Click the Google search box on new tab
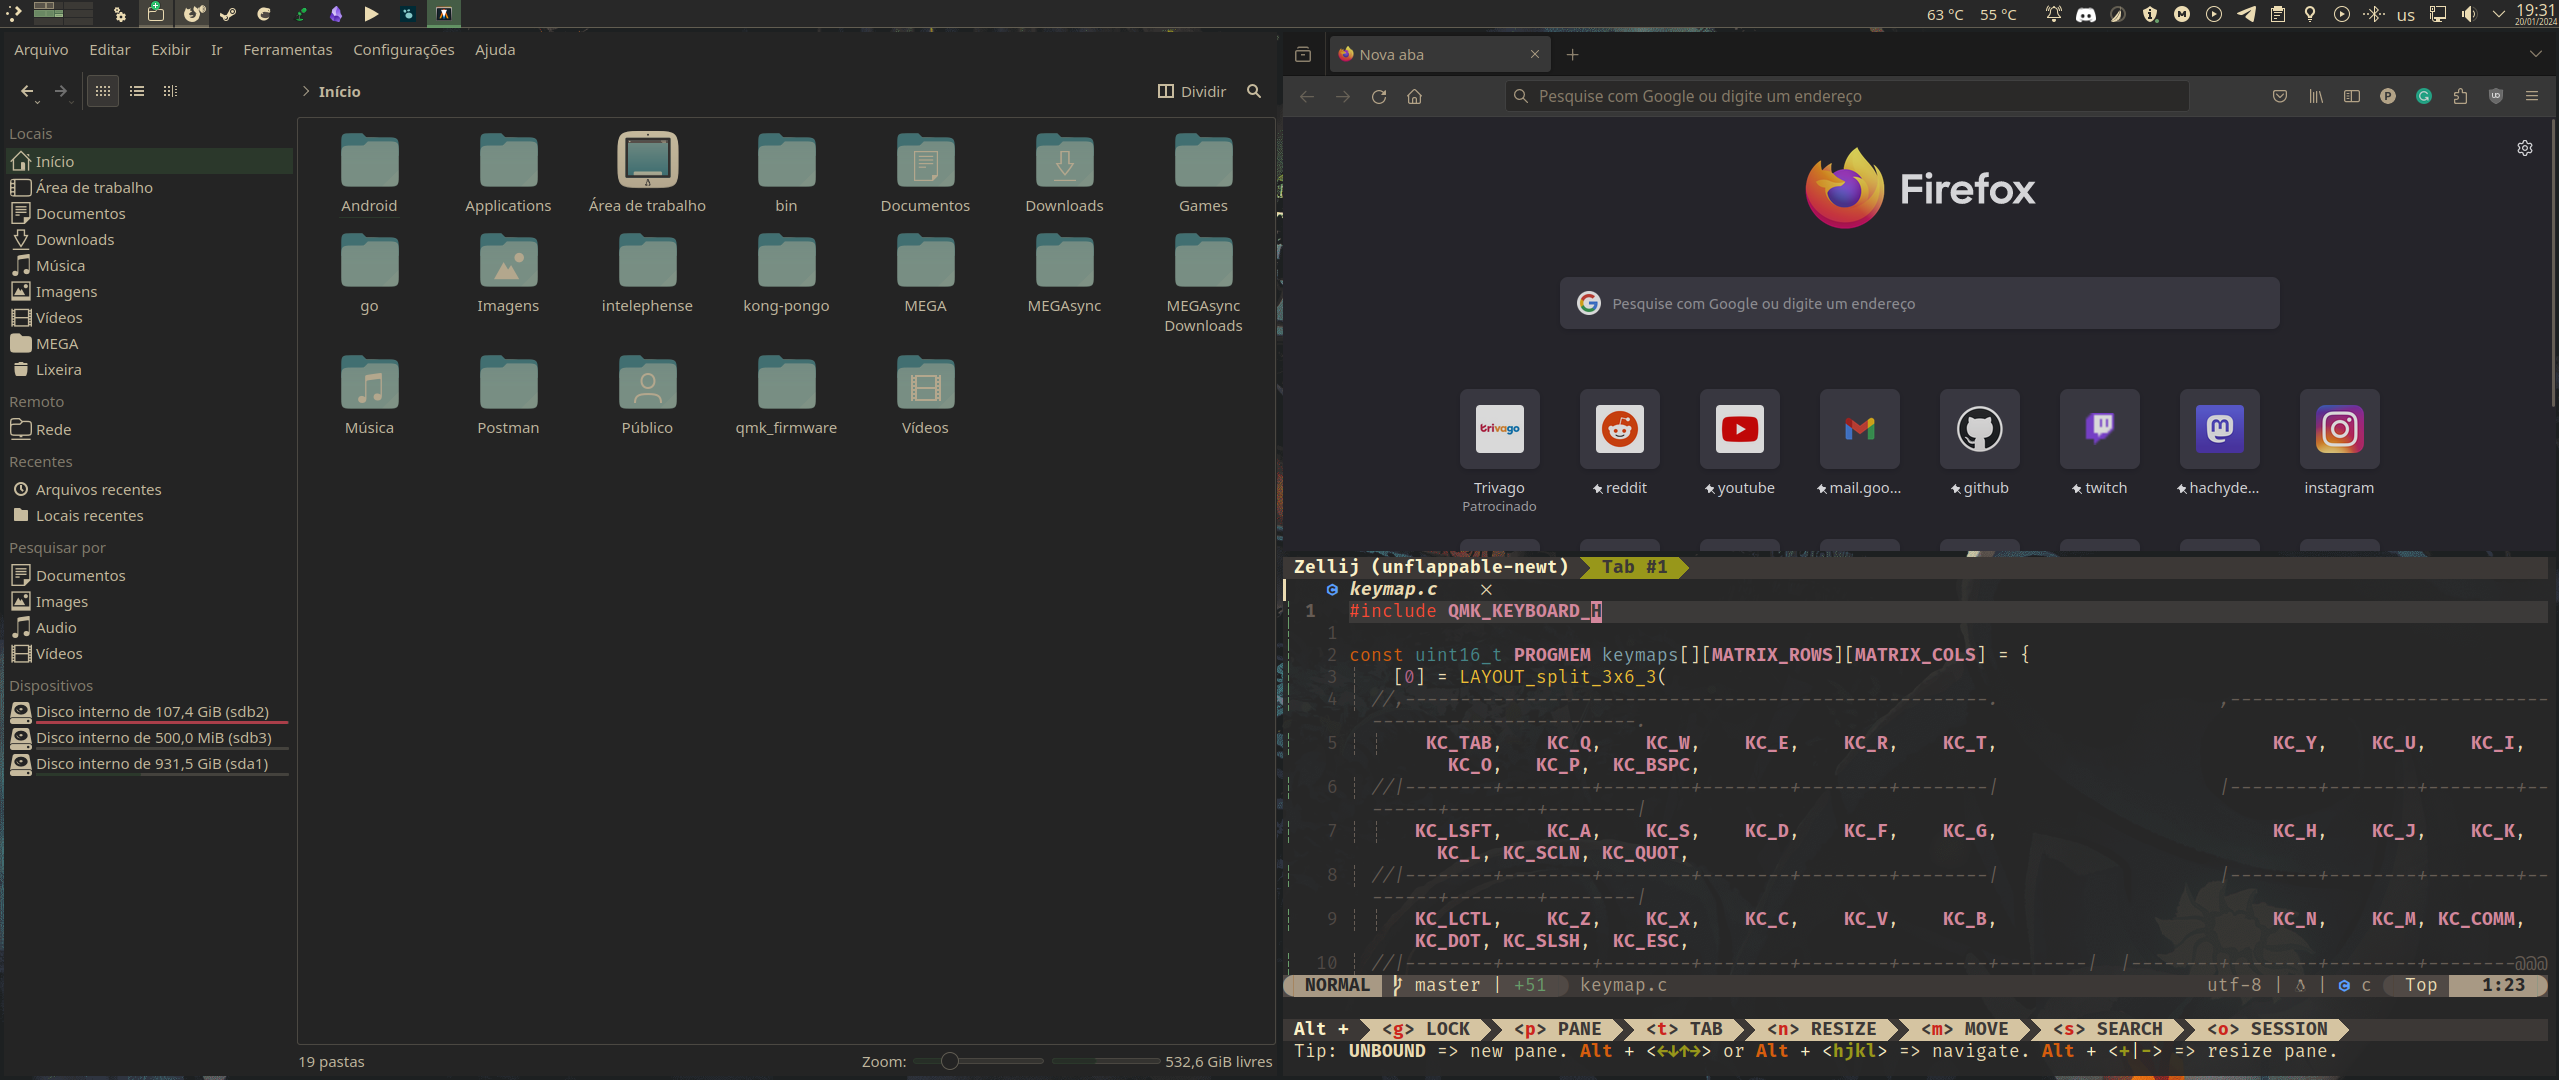Image resolution: width=2559 pixels, height=1080 pixels. [1920, 303]
